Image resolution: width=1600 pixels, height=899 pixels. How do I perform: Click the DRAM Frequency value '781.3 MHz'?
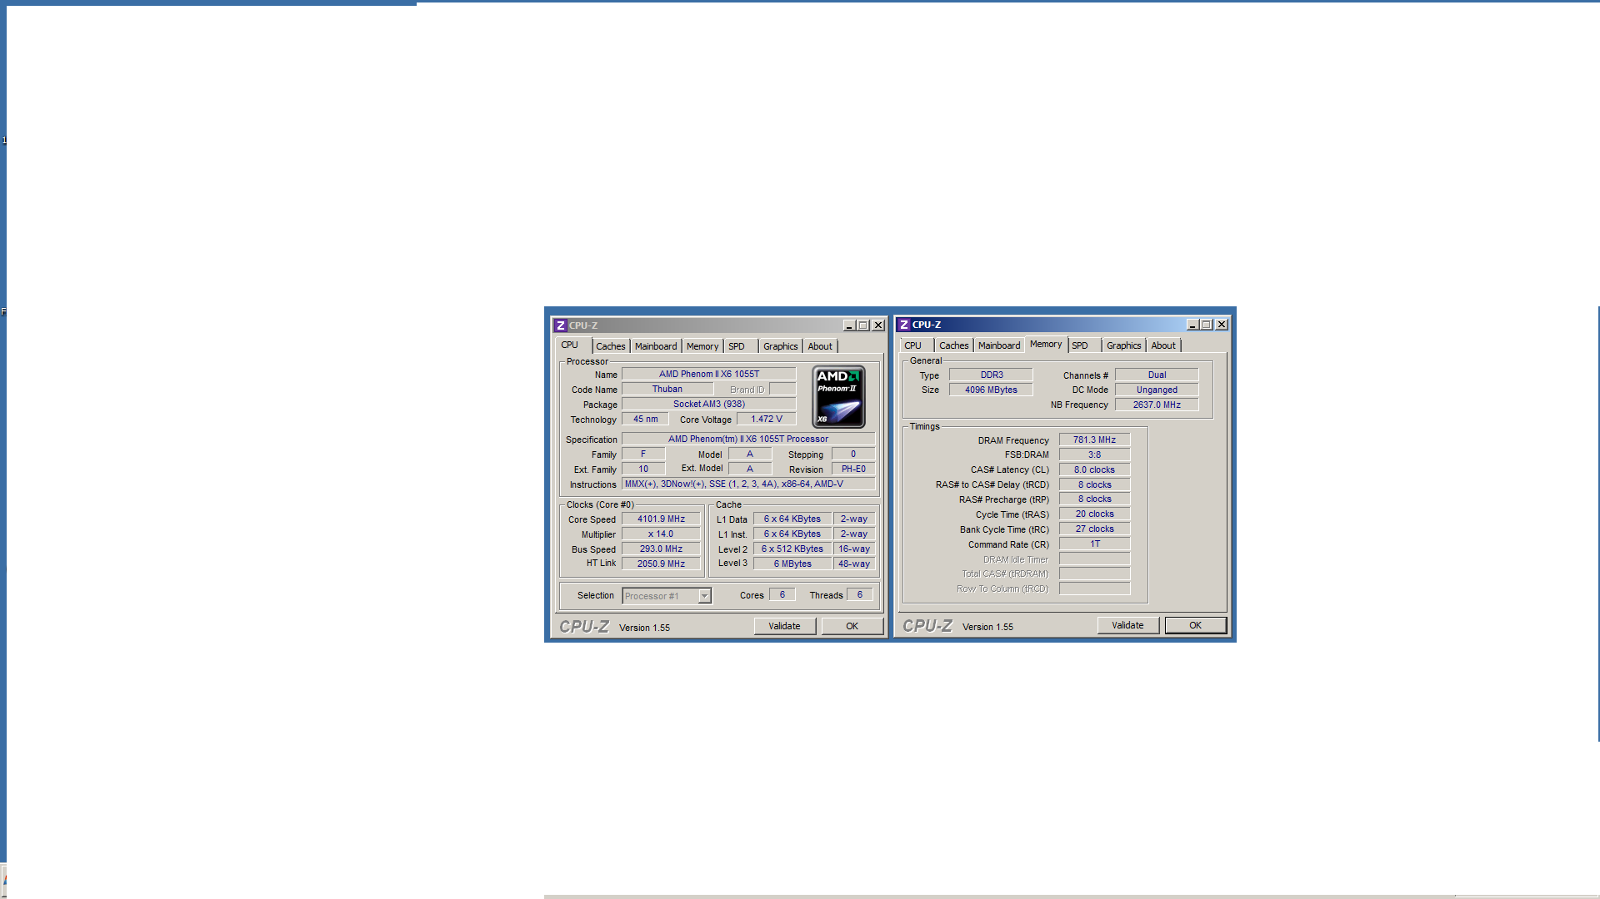click(x=1094, y=440)
